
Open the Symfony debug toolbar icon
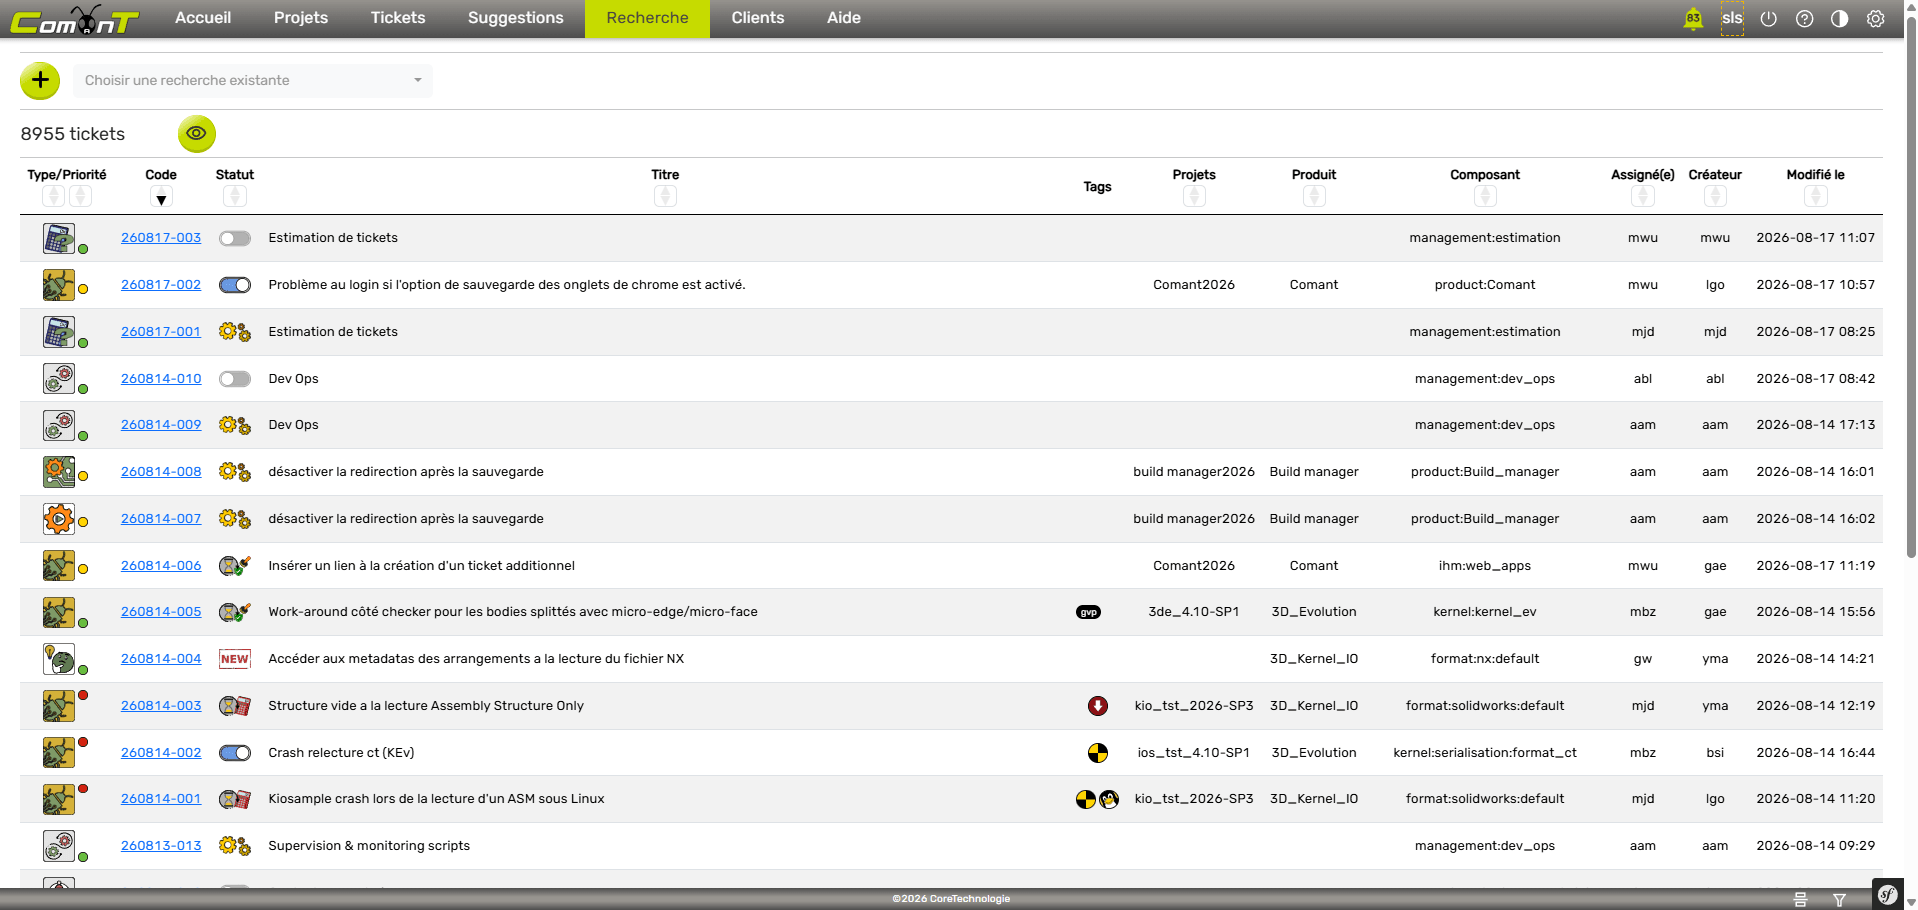pos(1887,894)
